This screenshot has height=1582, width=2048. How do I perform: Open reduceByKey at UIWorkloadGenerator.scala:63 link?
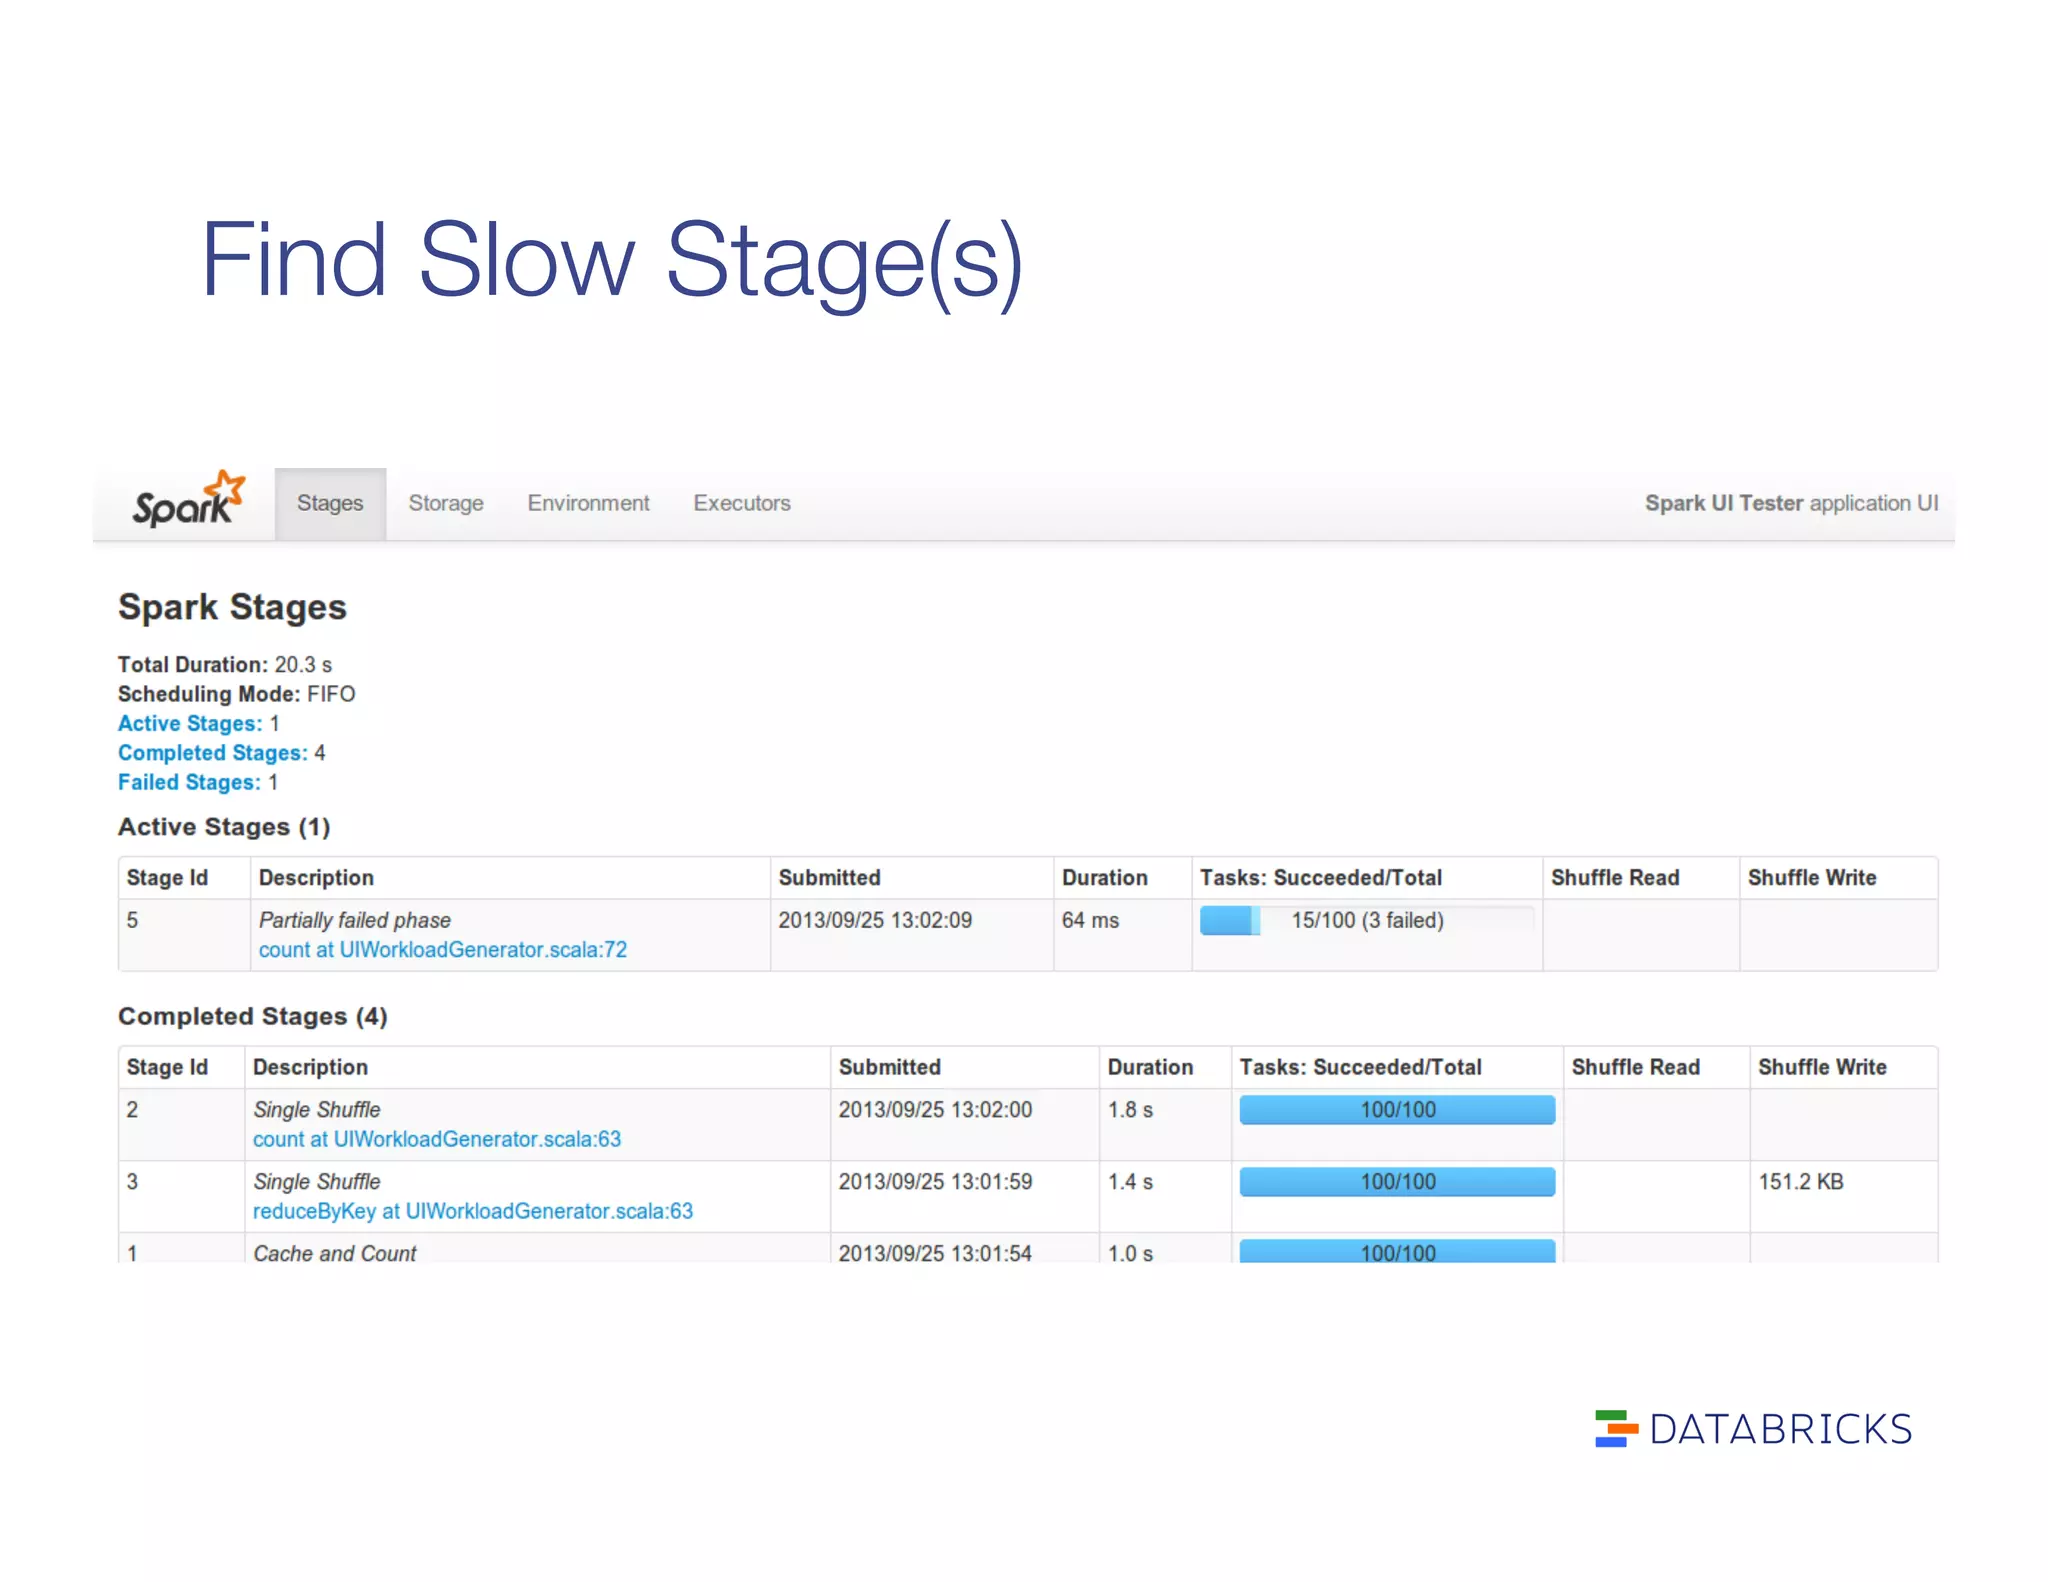[x=473, y=1211]
